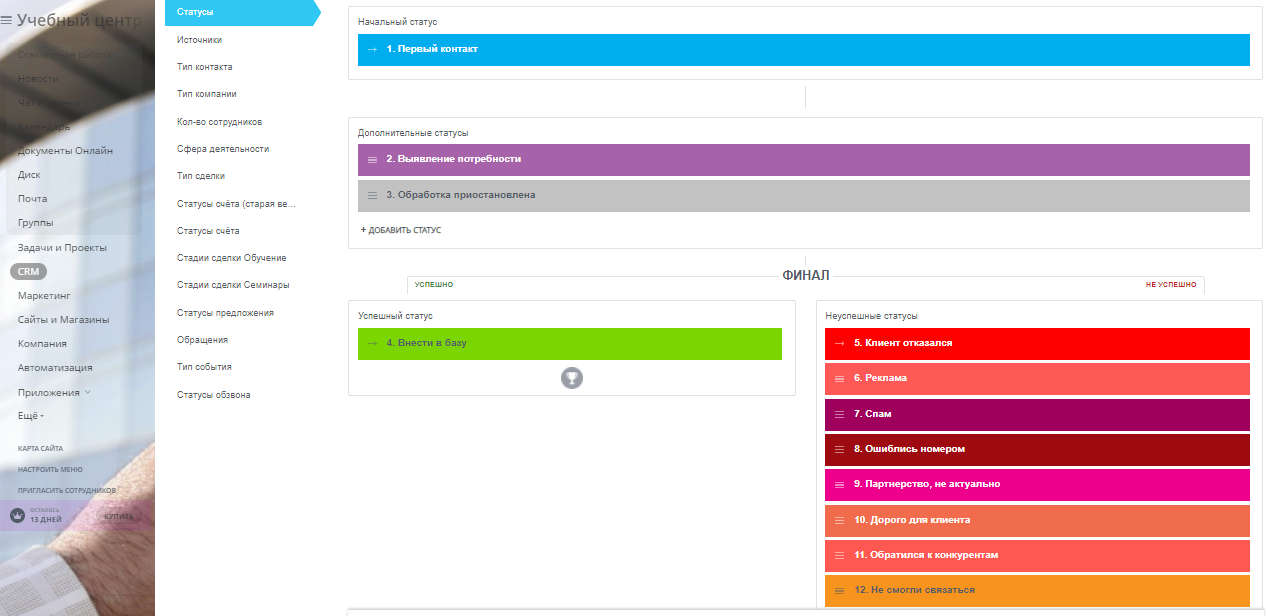The image size is (1266, 616).
Task: Click the drag handle on Реклама status
Action: (840, 379)
